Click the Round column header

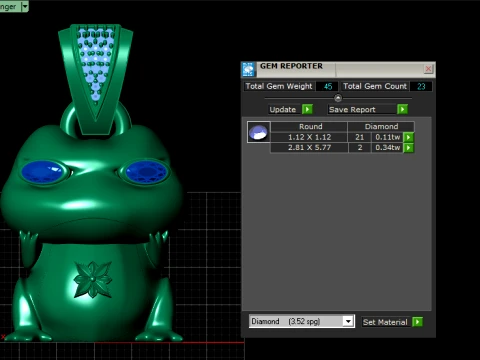[310, 126]
